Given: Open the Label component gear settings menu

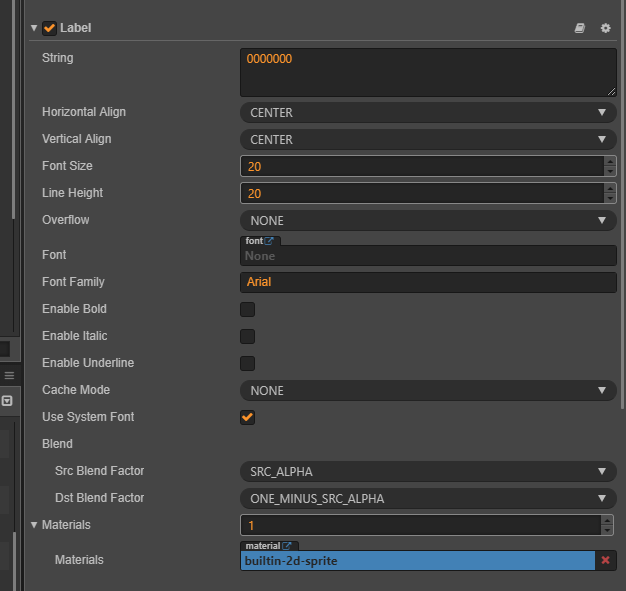Looking at the screenshot, I should 605,28.
